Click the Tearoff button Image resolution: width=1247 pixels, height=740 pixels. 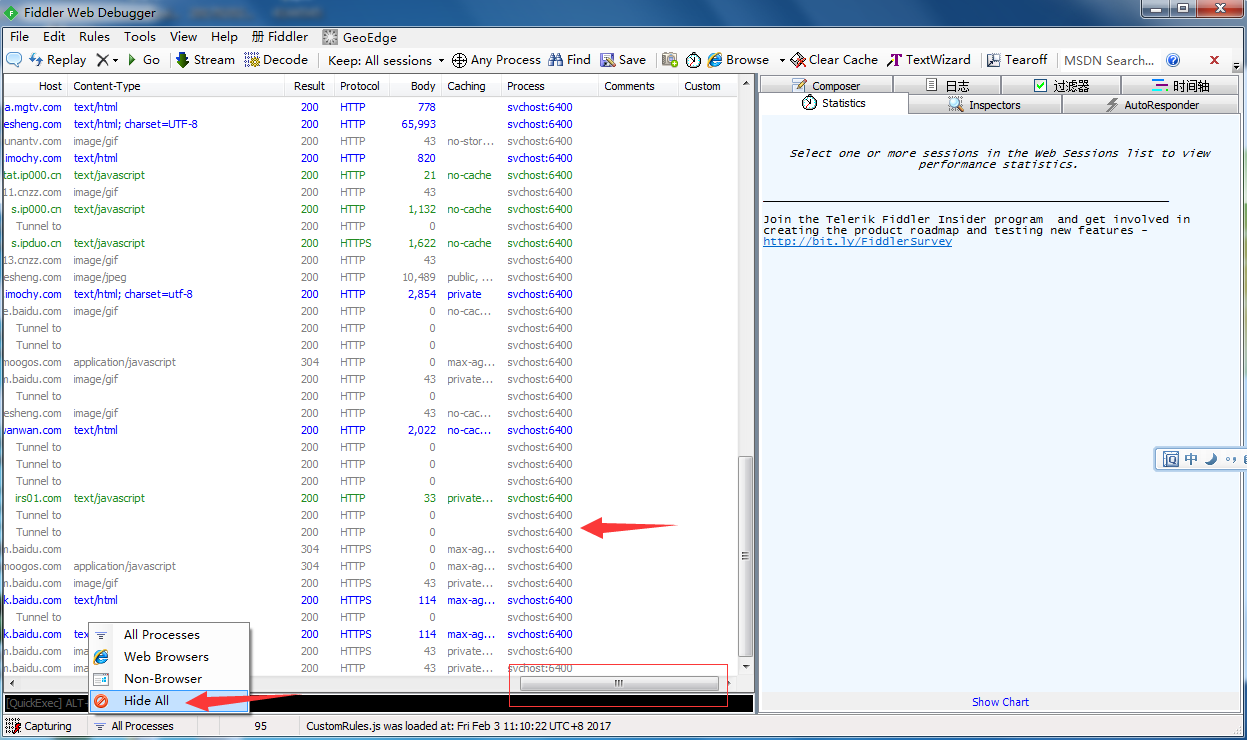click(x=1017, y=60)
